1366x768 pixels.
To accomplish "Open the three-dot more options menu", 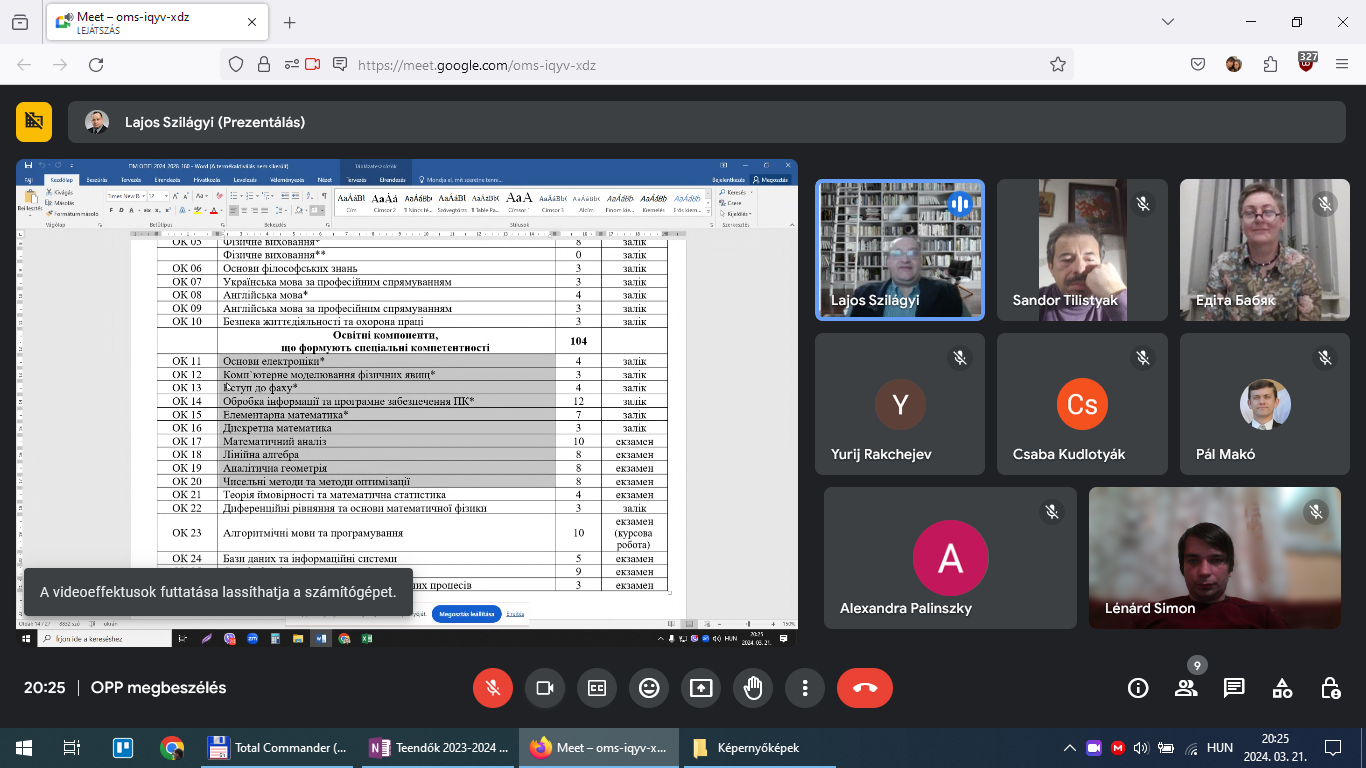I will coord(805,688).
